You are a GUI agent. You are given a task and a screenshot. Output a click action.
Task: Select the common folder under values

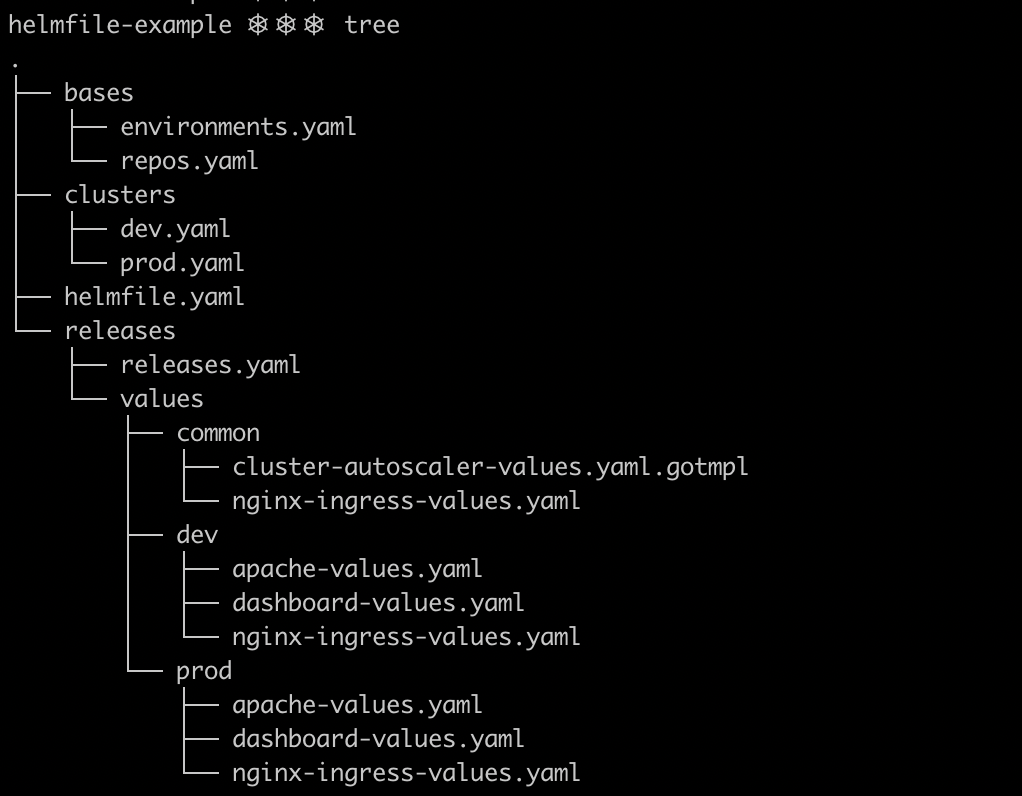click(218, 432)
